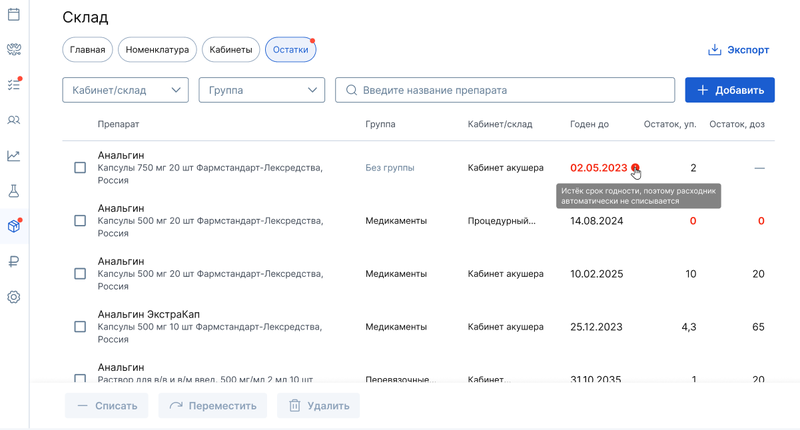Image resolution: width=800 pixels, height=430 pixels.
Task: Check the Анальгин 750 мг row checkbox
Action: pos(80,168)
